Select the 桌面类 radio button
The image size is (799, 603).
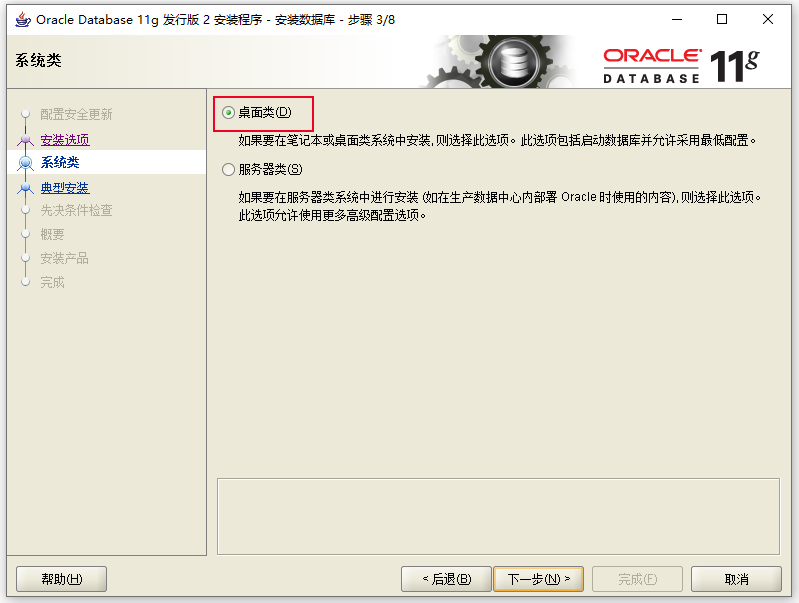click(x=228, y=112)
